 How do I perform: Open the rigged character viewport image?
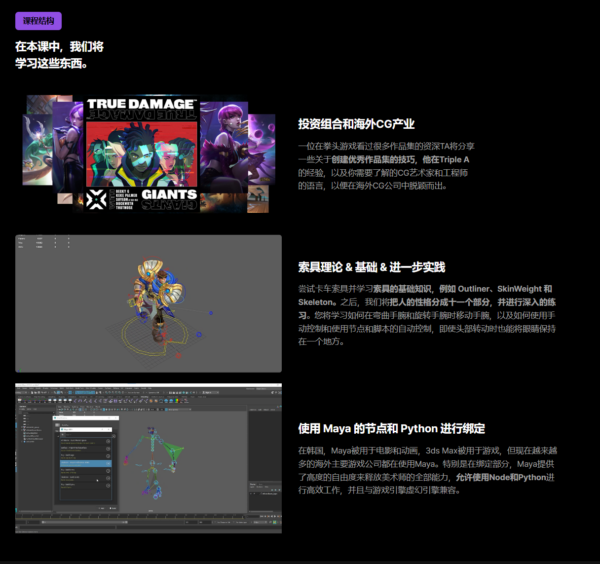pos(148,303)
